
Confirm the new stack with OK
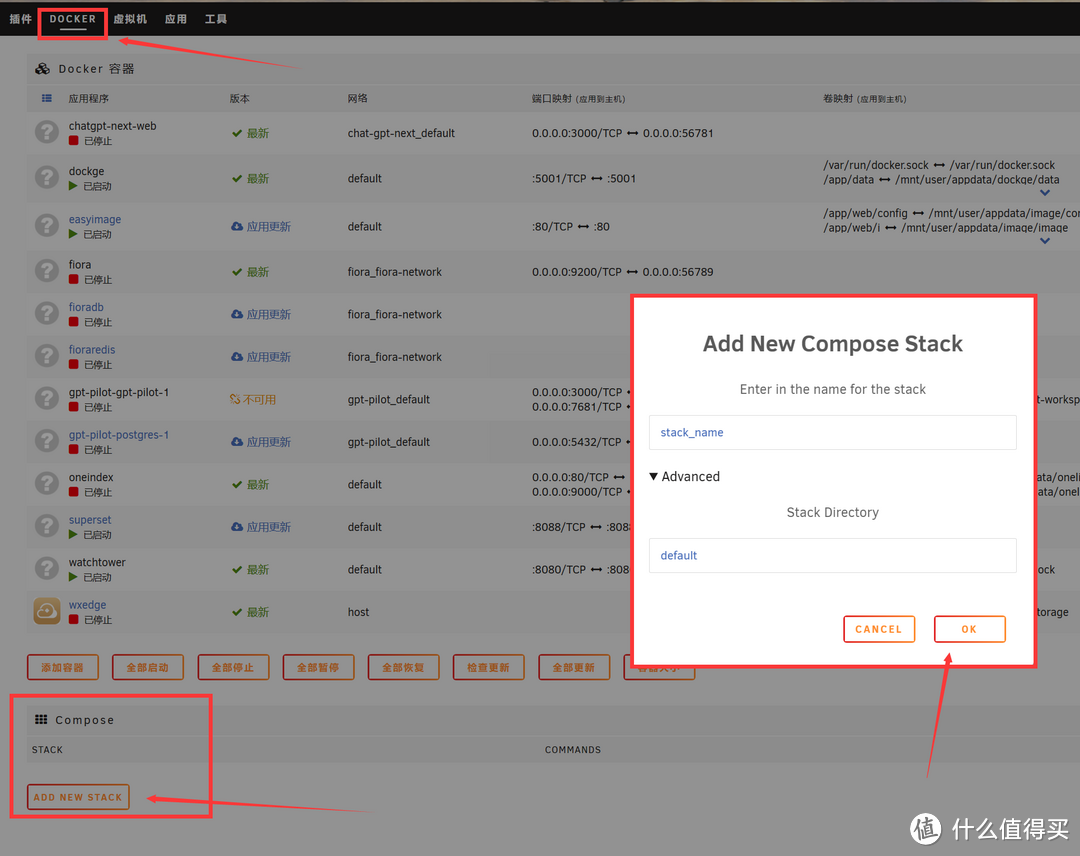tap(969, 629)
